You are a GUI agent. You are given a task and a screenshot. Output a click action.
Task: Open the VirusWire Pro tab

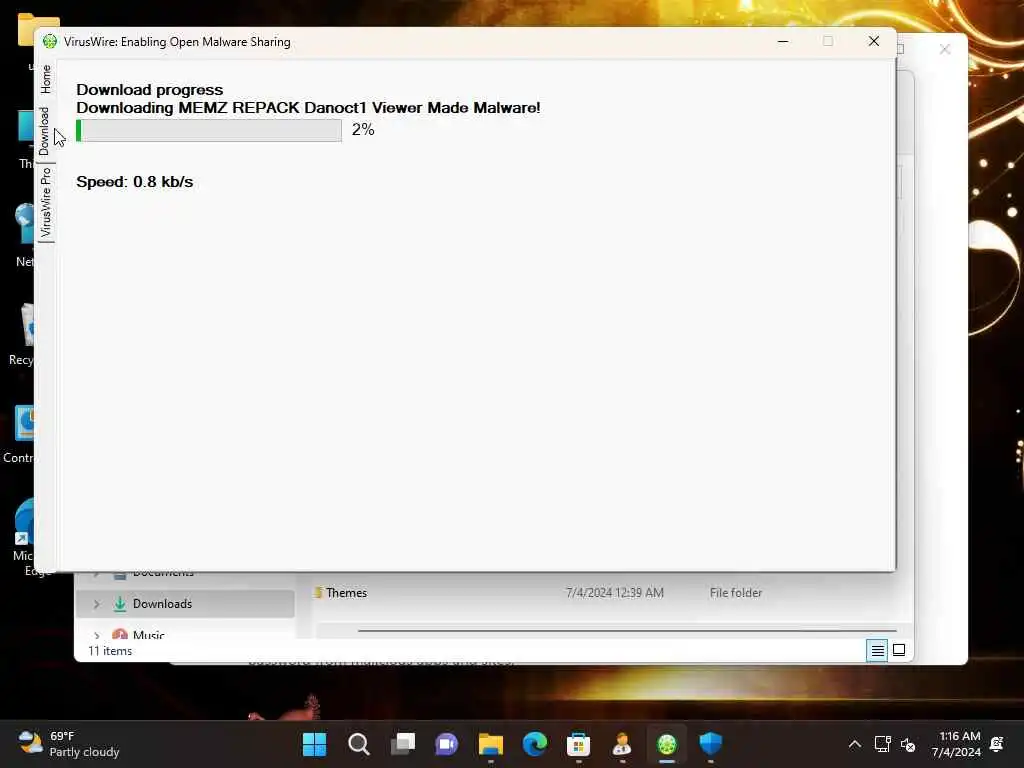point(45,202)
